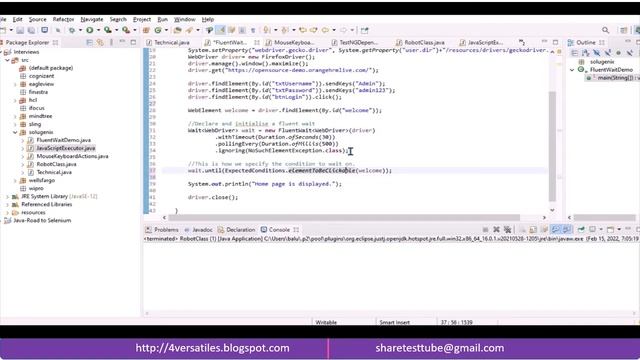Viewport: 640px width, 360px height.
Task: Collapse the solugenix package node
Action: click(x=15, y=132)
